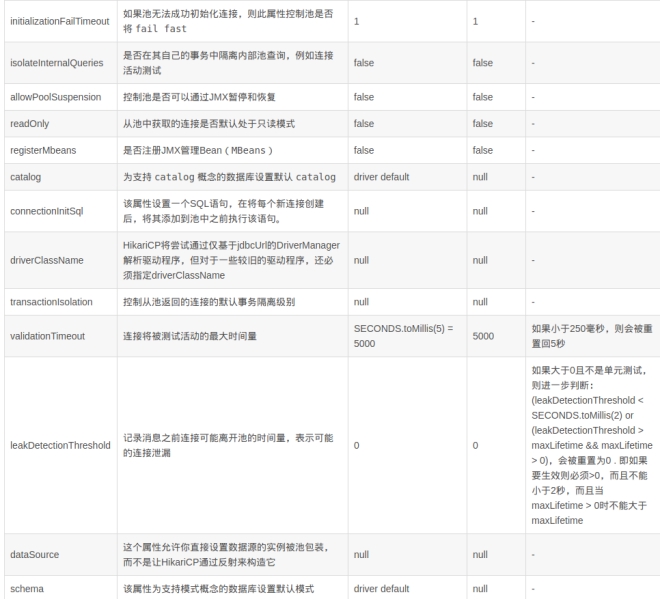Image resolution: width=660 pixels, height=600 pixels.
Task: Click the allowPoolSuspension property name
Action: tap(56, 97)
